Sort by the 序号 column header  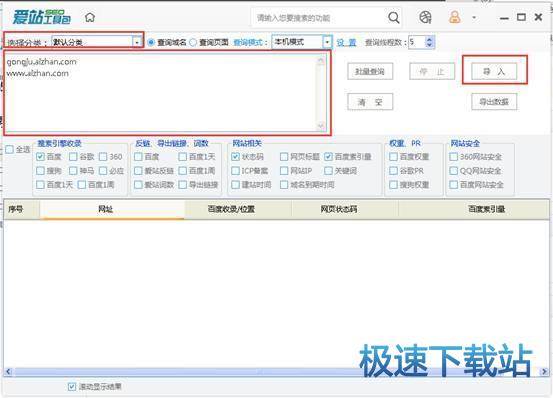22,209
